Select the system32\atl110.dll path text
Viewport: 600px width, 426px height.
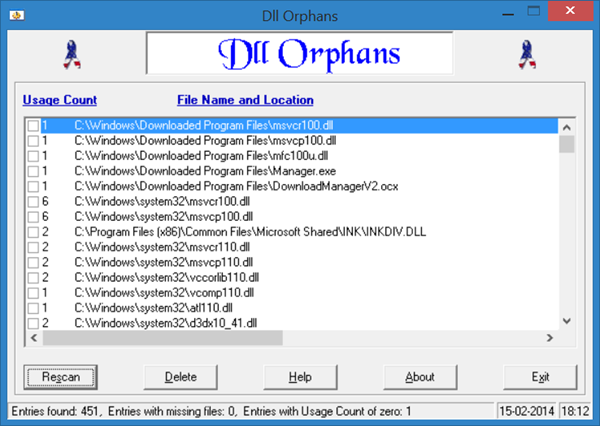pos(153,308)
